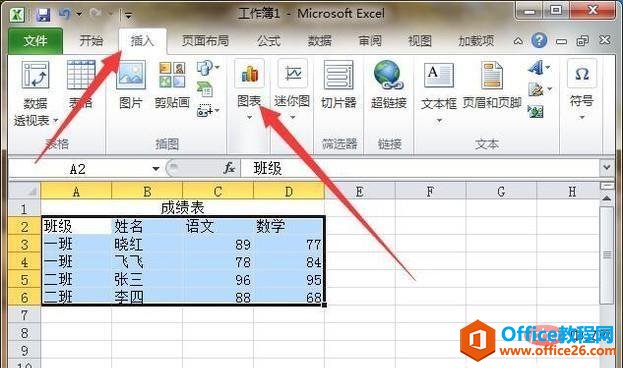
Task: Select row 7 header
Action: (x=25, y=314)
